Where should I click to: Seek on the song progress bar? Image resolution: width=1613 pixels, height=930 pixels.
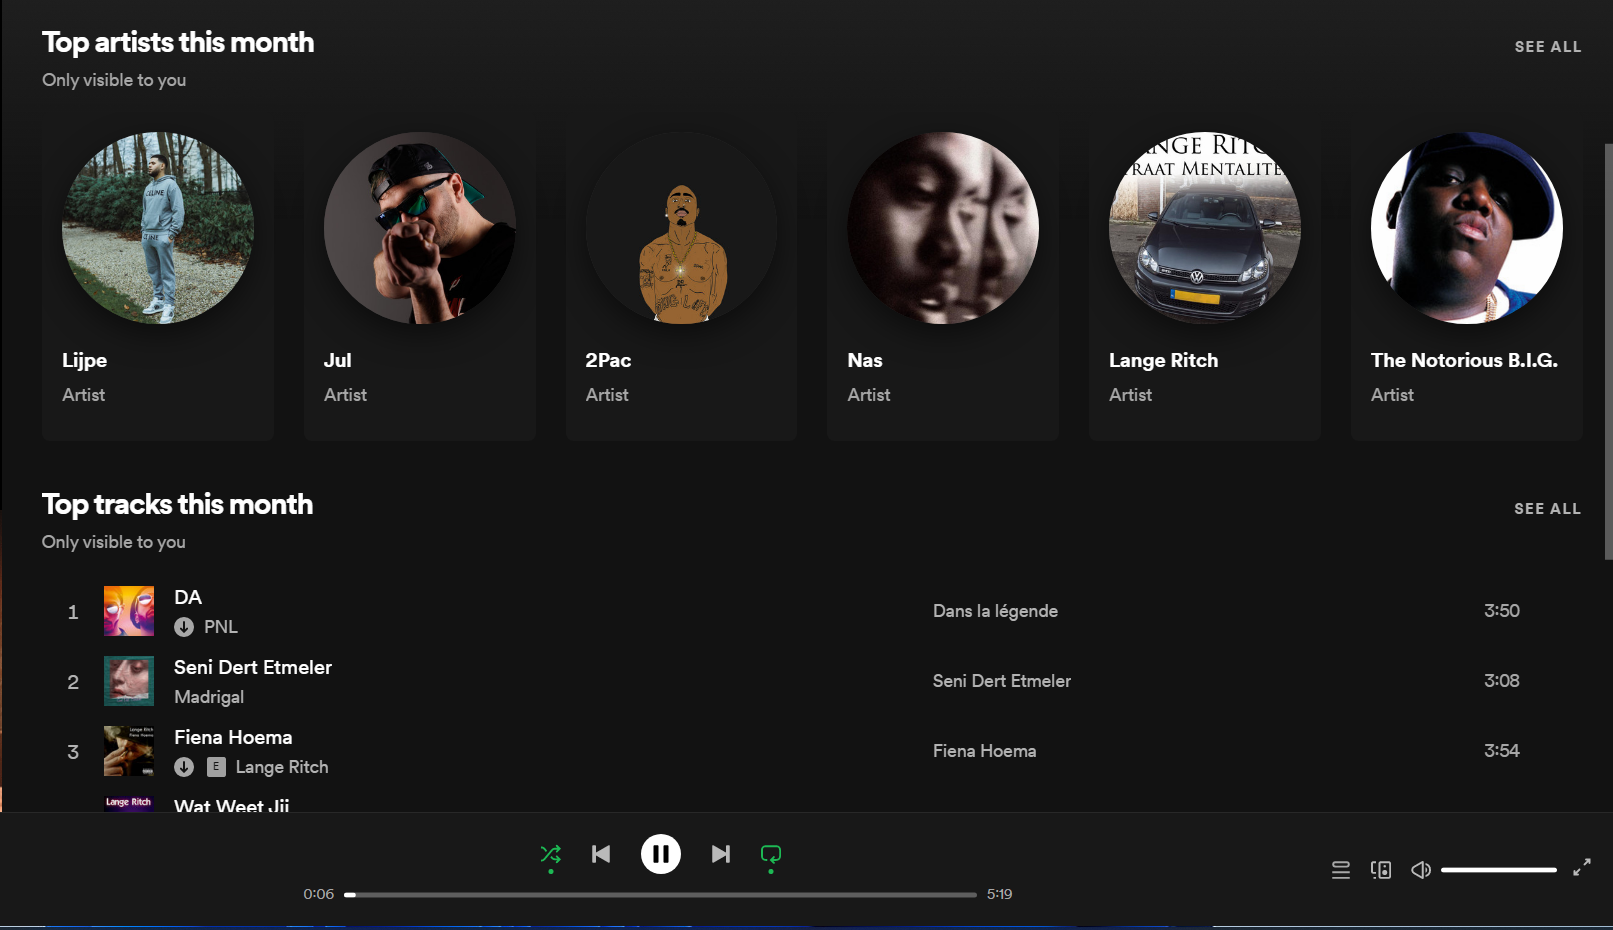tap(660, 895)
